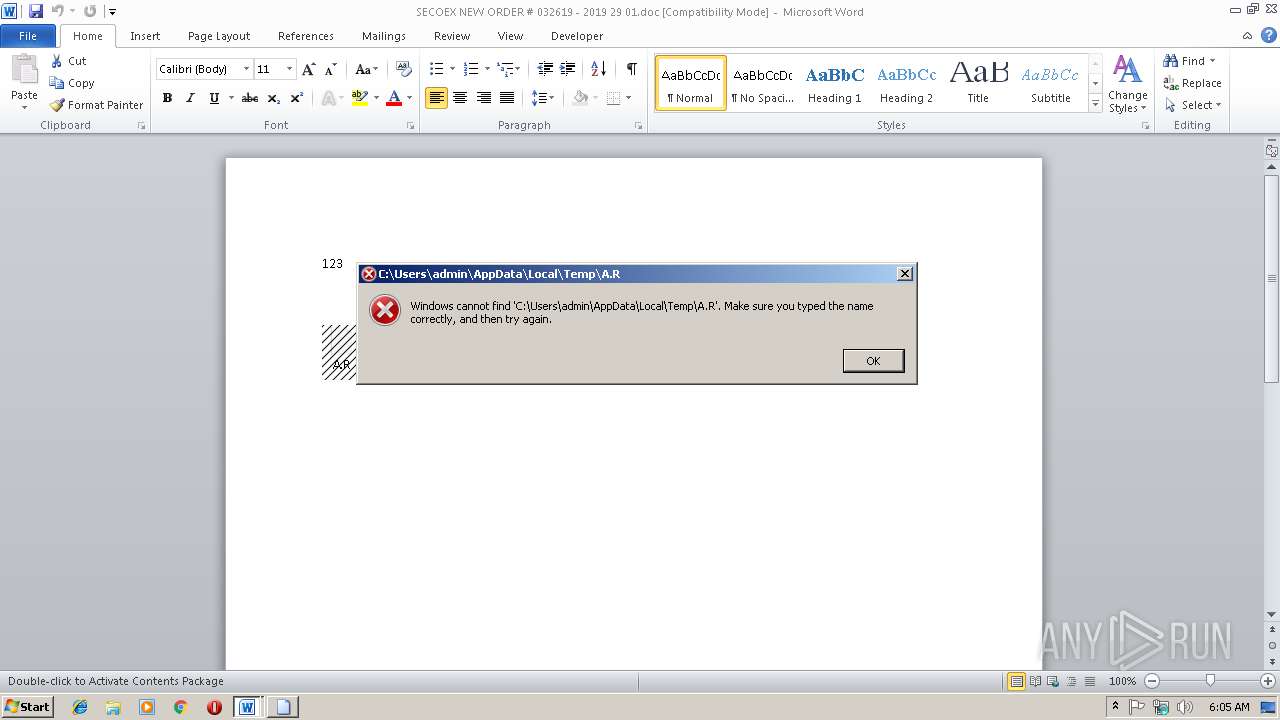
Task: Open the Mailings tab
Action: (x=384, y=36)
